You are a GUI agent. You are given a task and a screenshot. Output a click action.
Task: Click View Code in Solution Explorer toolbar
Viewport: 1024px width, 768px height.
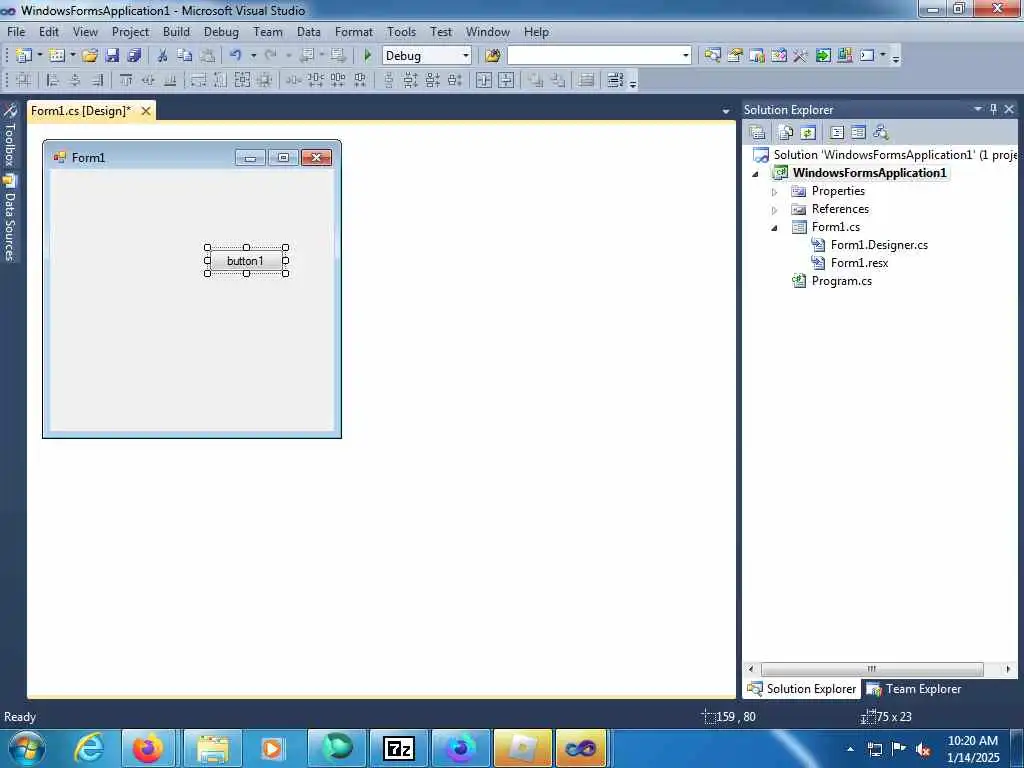coord(837,133)
